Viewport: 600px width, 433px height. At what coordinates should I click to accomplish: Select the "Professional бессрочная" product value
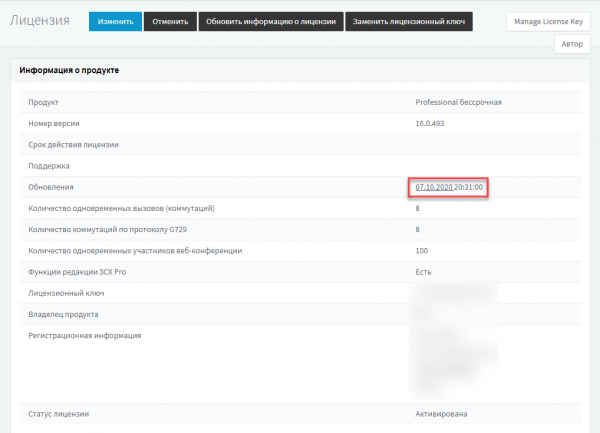pos(458,102)
